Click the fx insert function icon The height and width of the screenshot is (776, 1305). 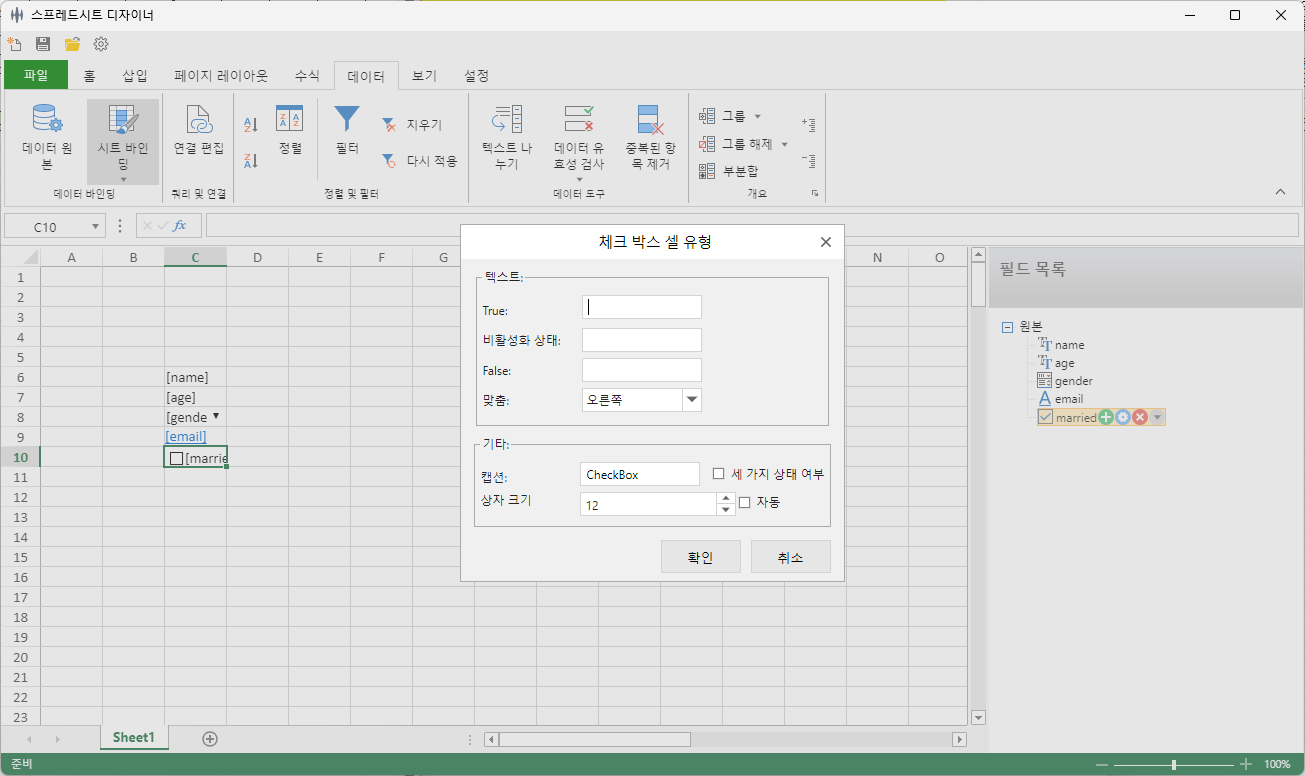tap(181, 226)
